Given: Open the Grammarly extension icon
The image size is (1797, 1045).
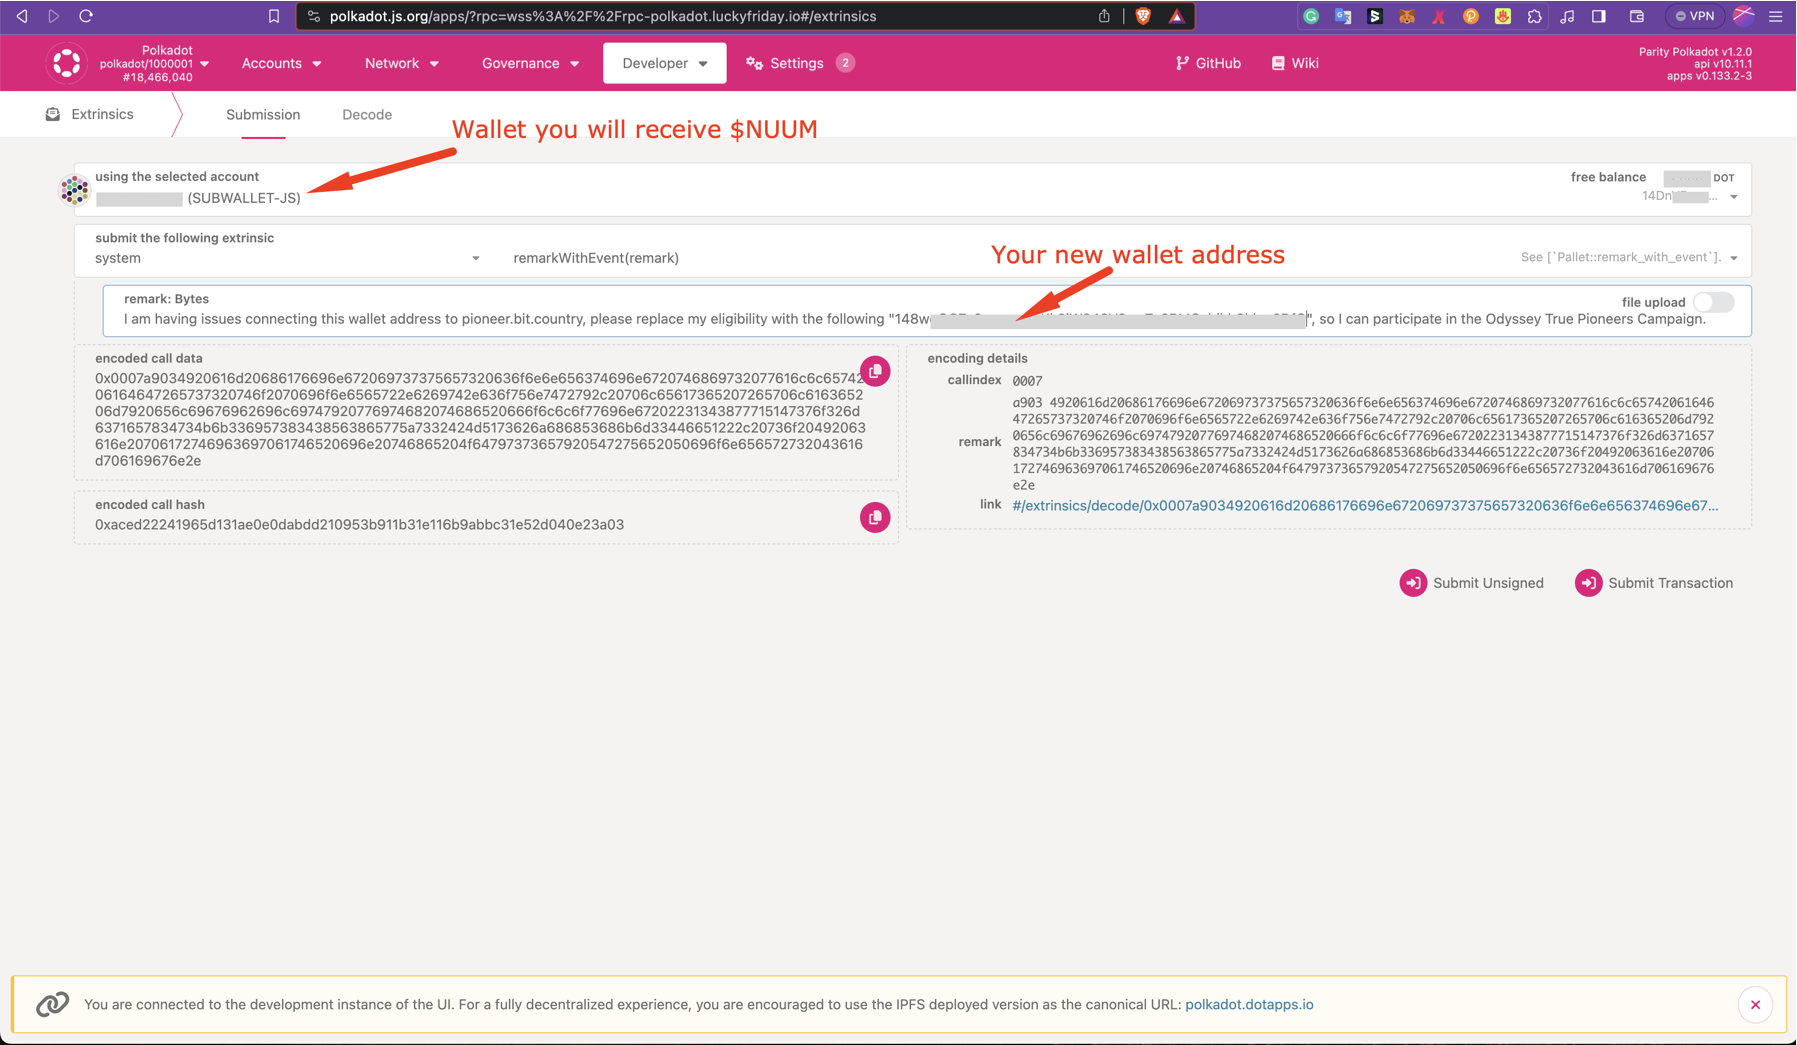Looking at the screenshot, I should coord(1311,16).
